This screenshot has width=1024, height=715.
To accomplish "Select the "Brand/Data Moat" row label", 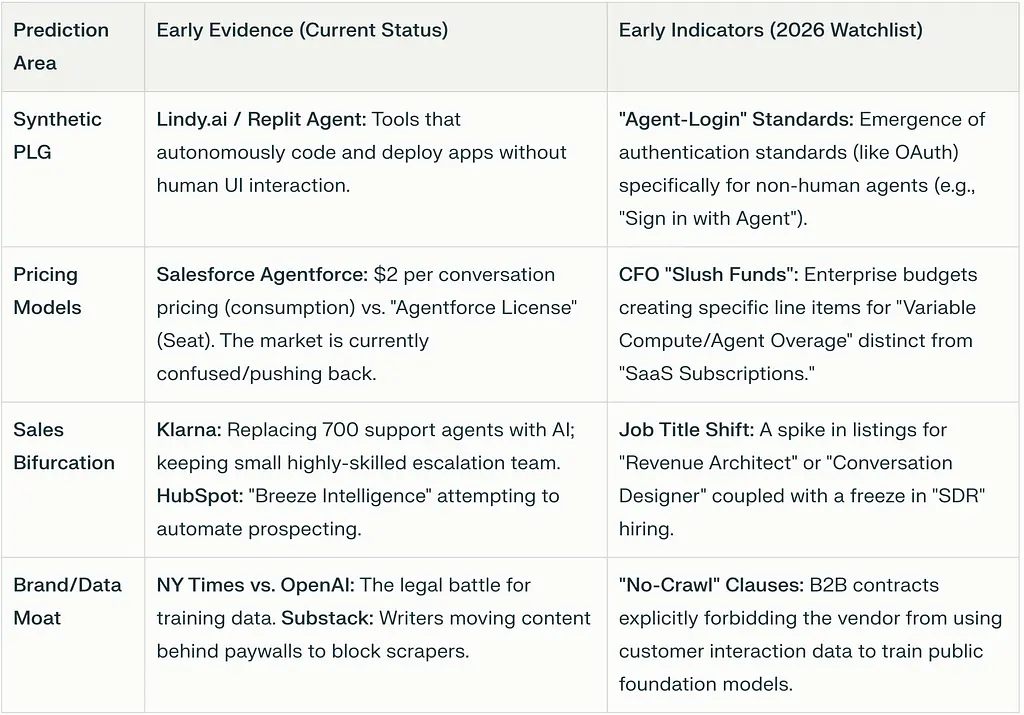I will click(x=67, y=601).
